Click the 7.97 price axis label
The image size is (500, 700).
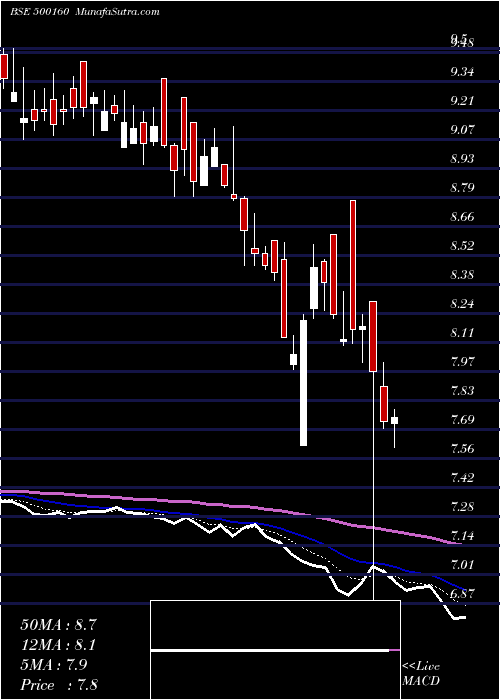(x=462, y=362)
